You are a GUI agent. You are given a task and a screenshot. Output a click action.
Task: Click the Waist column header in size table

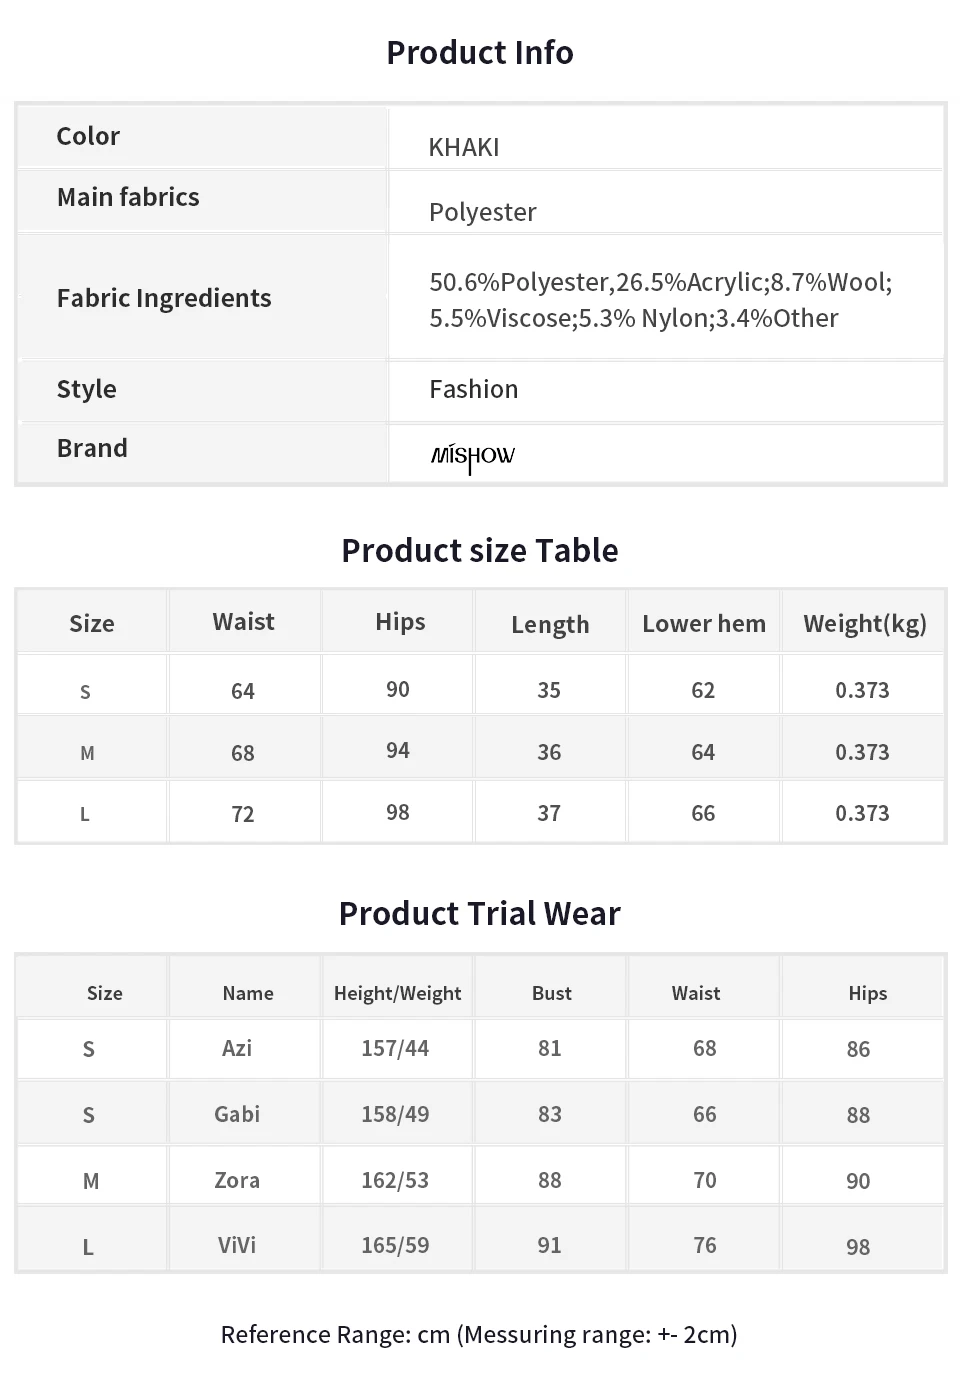coord(243,622)
